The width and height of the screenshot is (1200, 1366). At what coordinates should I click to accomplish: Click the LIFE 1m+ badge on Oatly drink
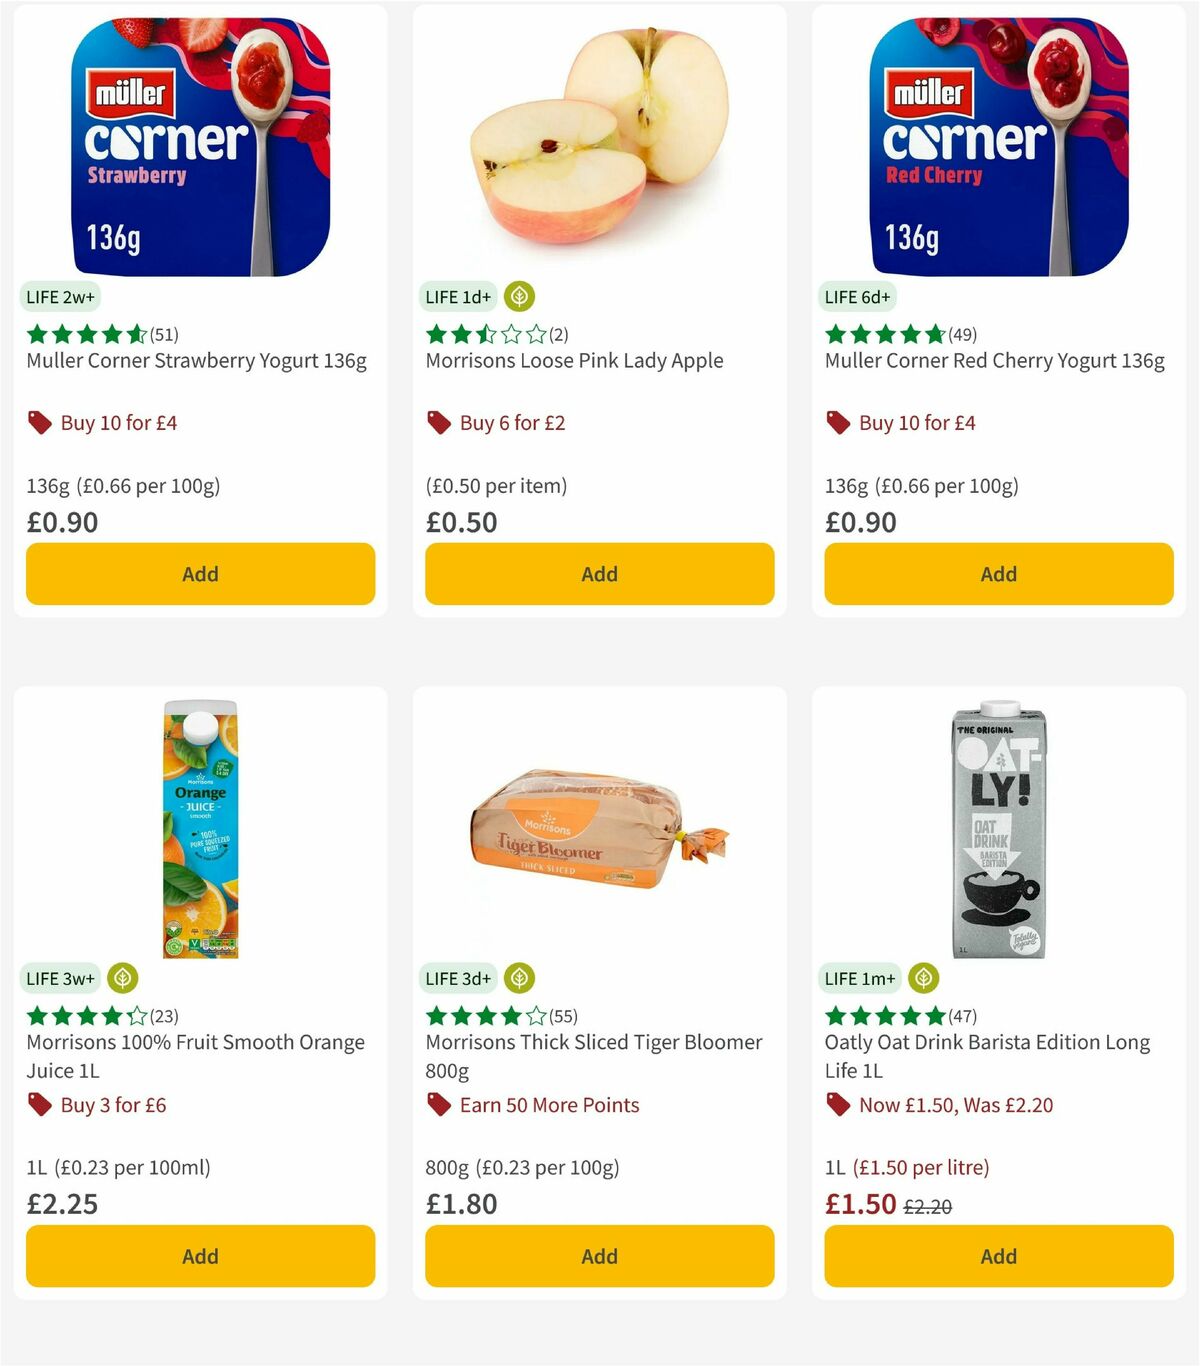coord(860,979)
